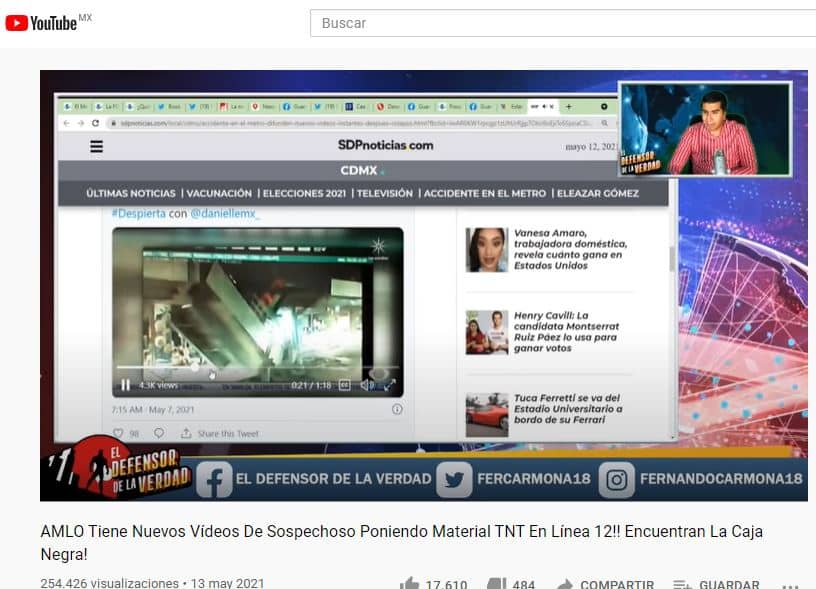Open TELEVISIÓN in the news nav bar
The height and width of the screenshot is (589, 816).
[x=385, y=194]
